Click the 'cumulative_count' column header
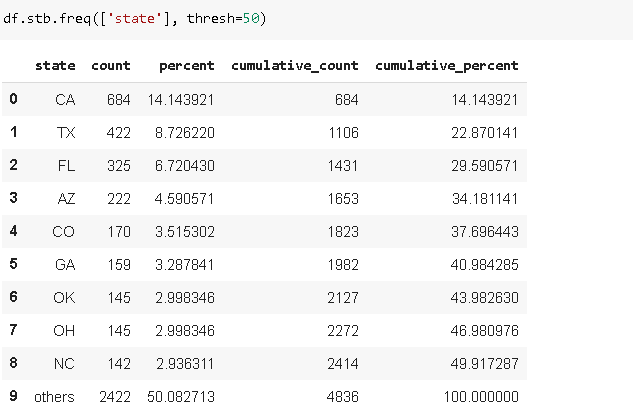The height and width of the screenshot is (418, 633). tap(295, 66)
